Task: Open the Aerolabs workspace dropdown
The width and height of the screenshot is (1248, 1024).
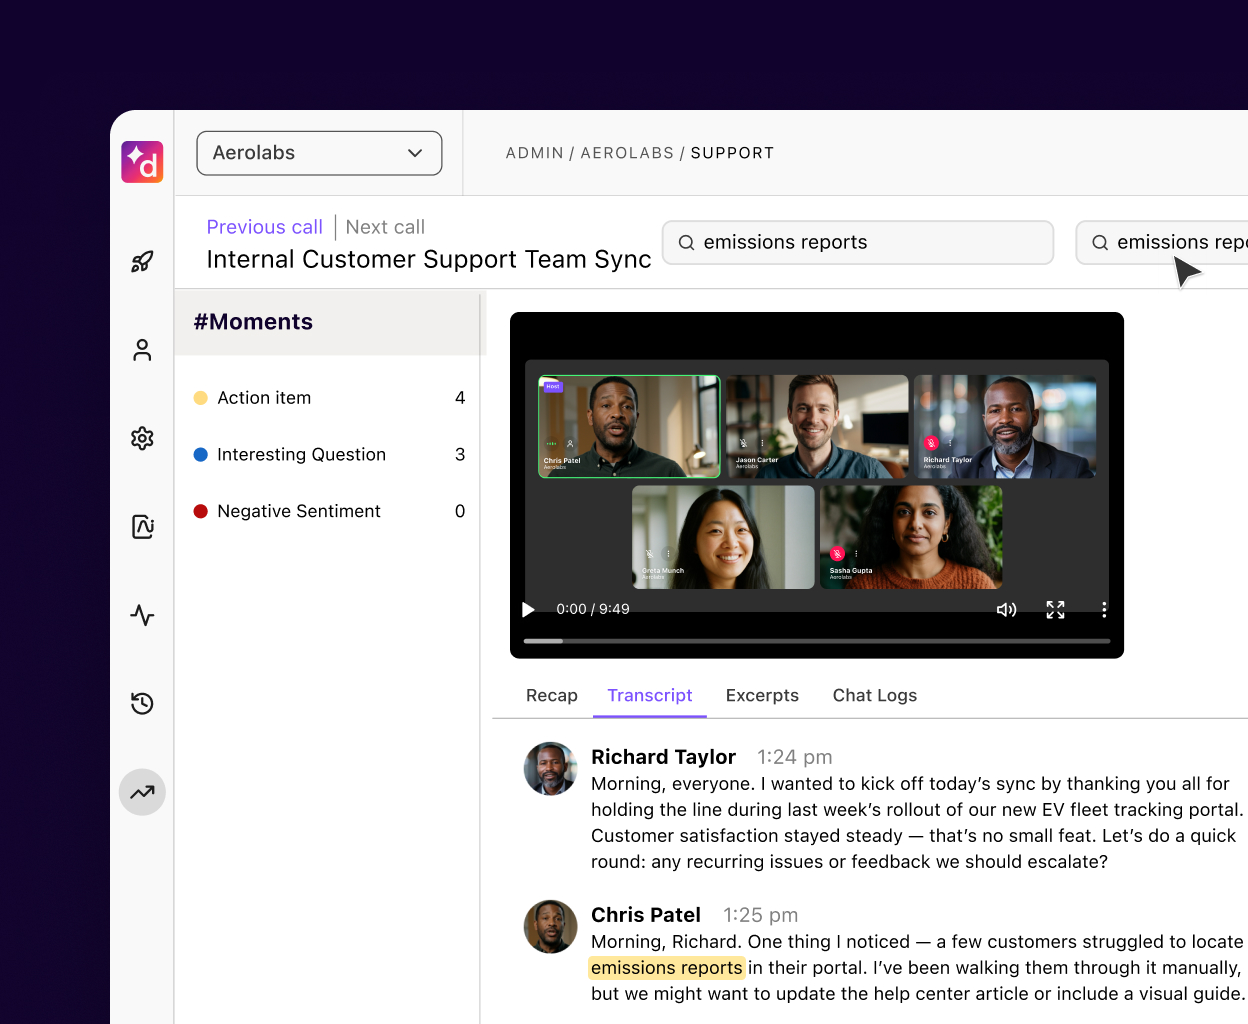Action: 318,153
